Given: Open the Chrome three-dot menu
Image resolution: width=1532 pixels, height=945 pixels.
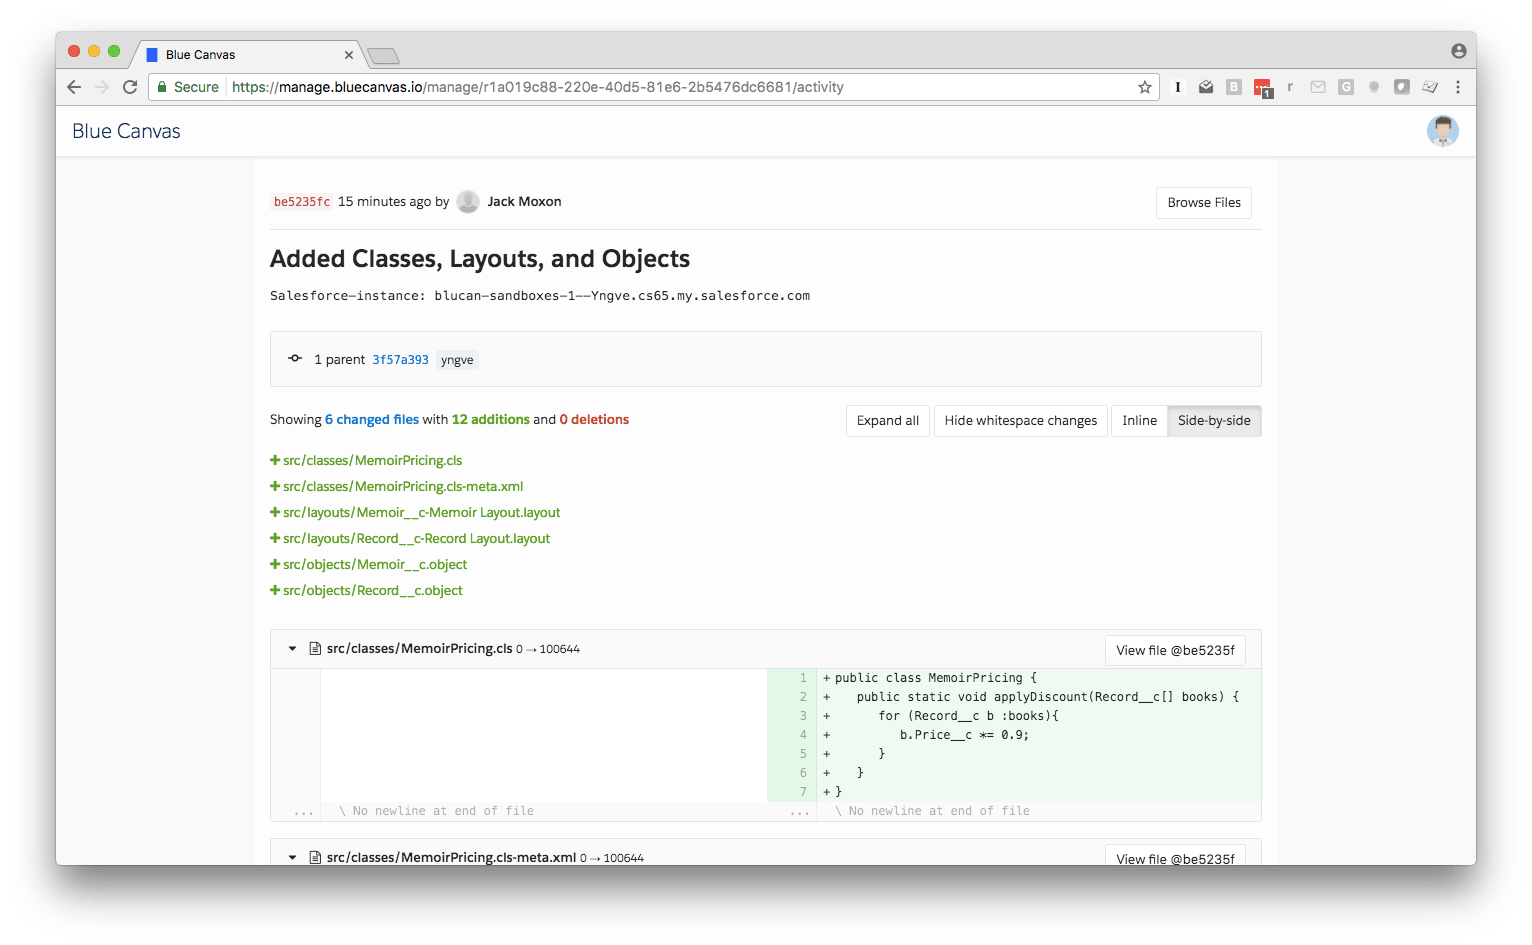Looking at the screenshot, I should [x=1458, y=87].
